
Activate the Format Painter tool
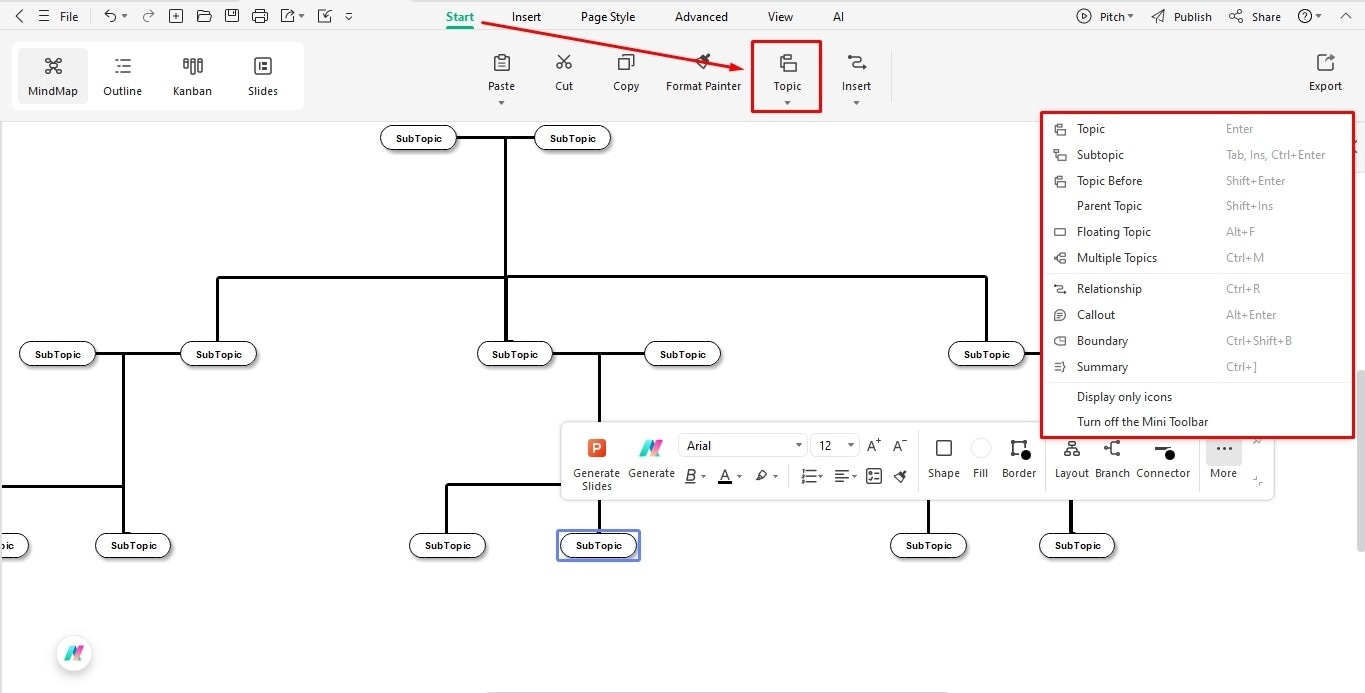tap(703, 72)
